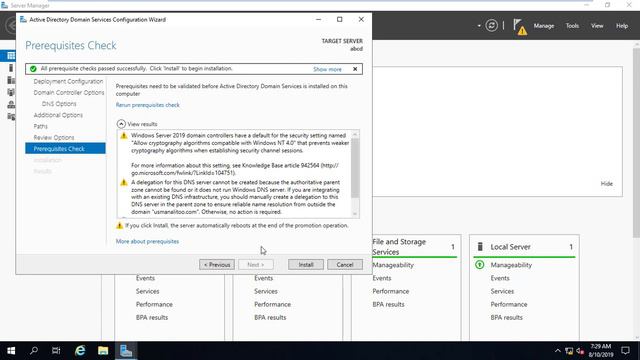Click Show more in notification bar
The height and width of the screenshot is (360, 640).
click(x=327, y=69)
